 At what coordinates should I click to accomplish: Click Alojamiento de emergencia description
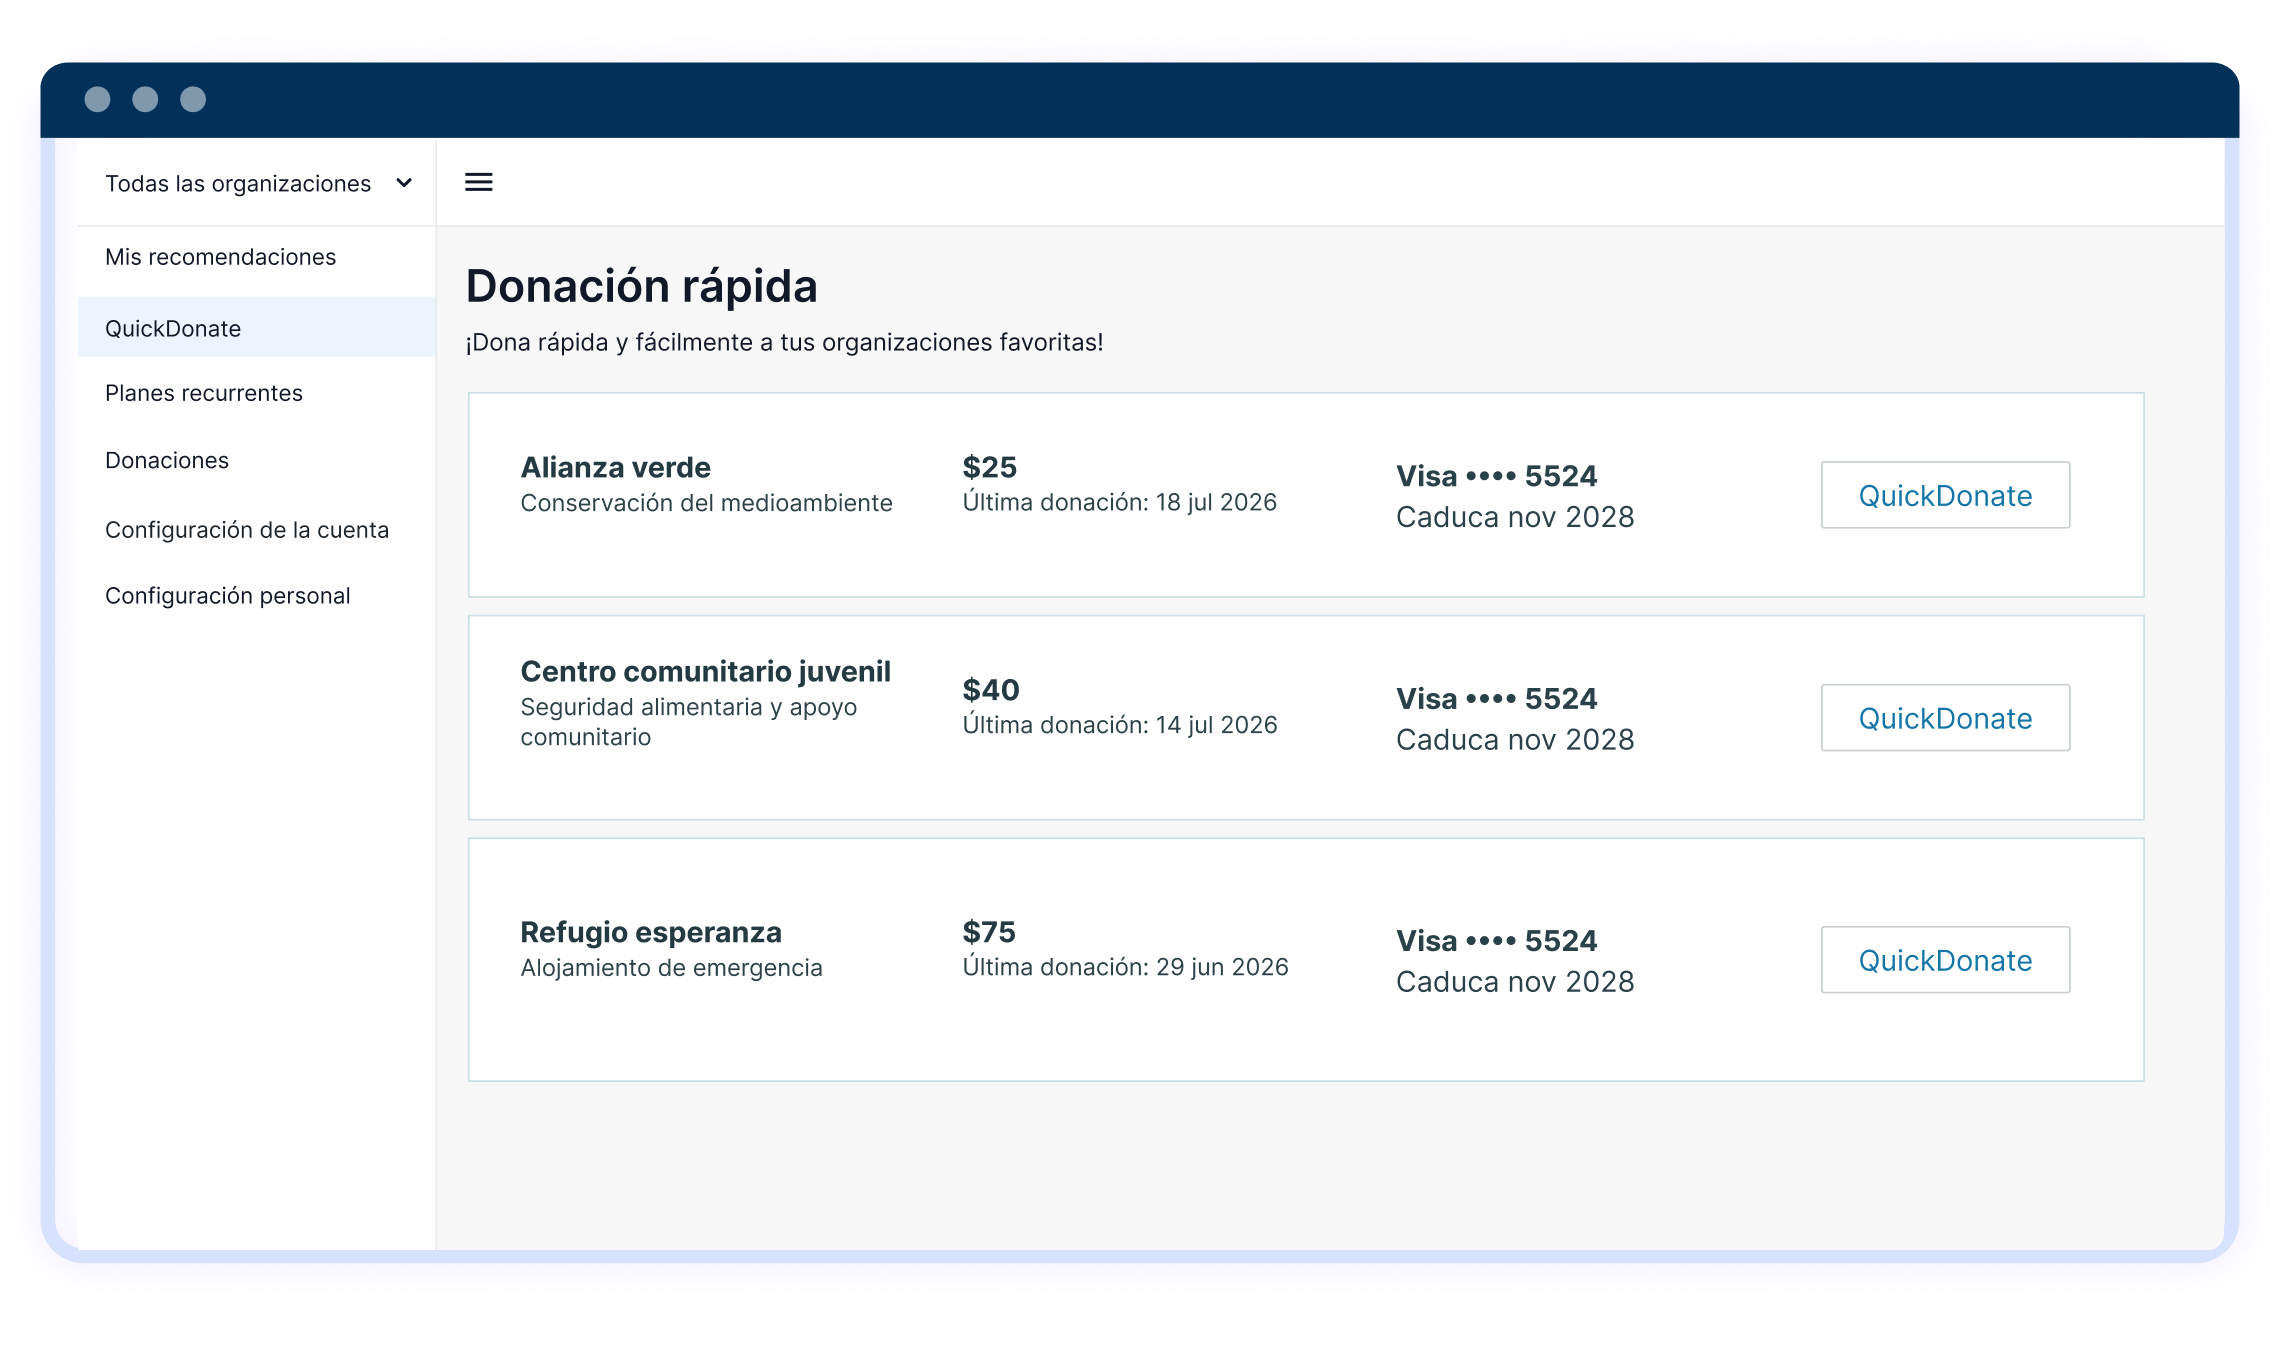[671, 968]
